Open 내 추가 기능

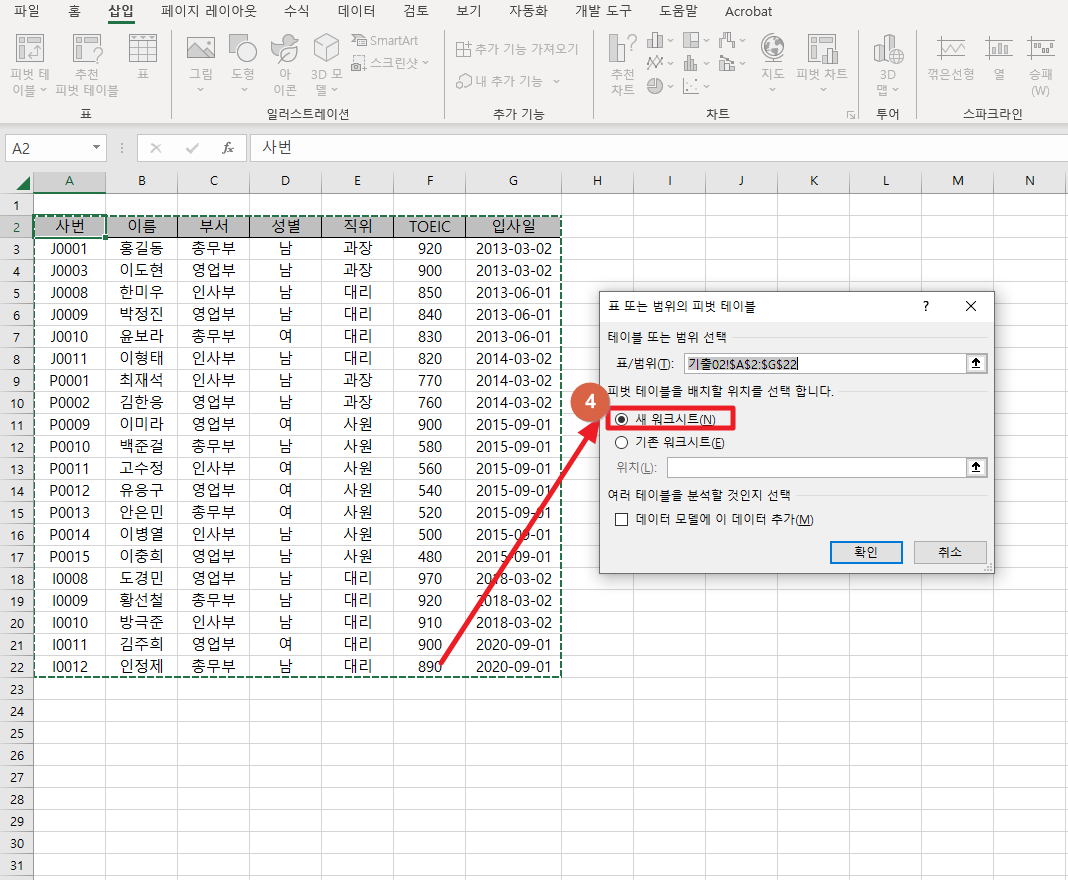pyautogui.click(x=500, y=81)
